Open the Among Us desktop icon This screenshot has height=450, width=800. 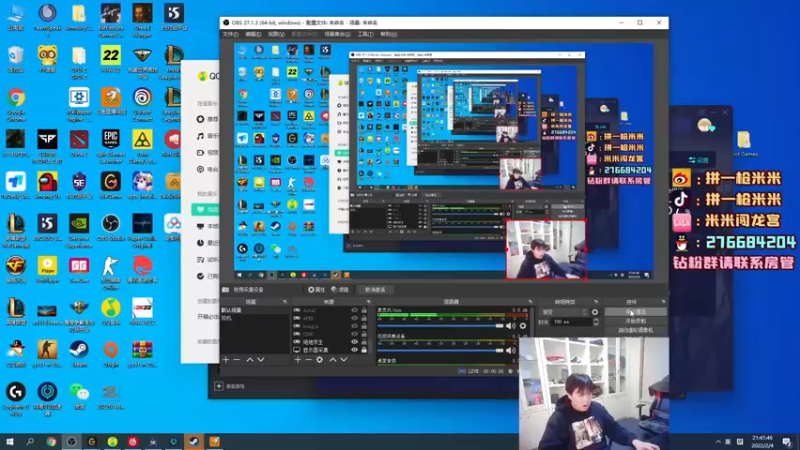47,186
